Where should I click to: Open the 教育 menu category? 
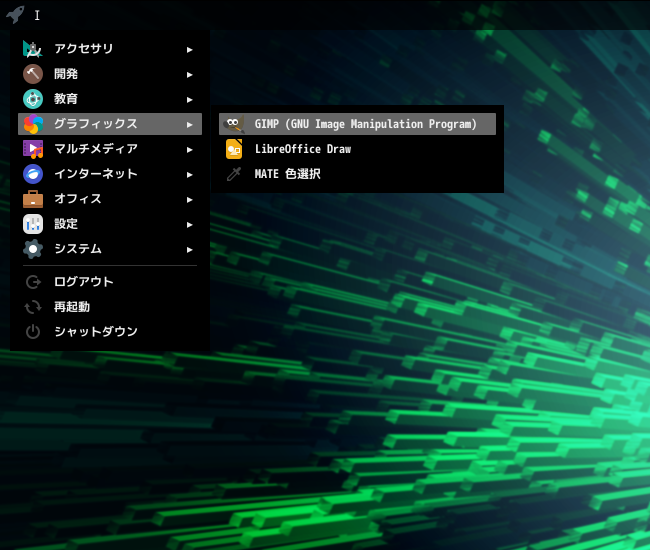(x=110, y=99)
